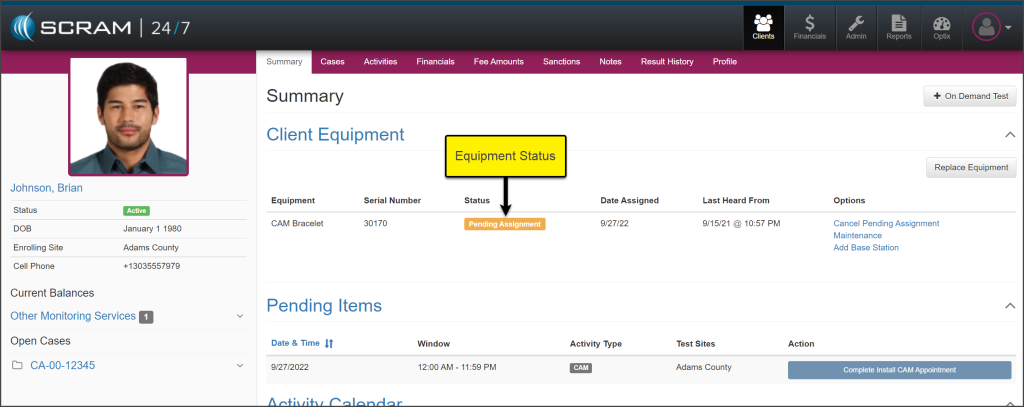
Task: Switch to the Cases tab
Action: [x=332, y=62]
